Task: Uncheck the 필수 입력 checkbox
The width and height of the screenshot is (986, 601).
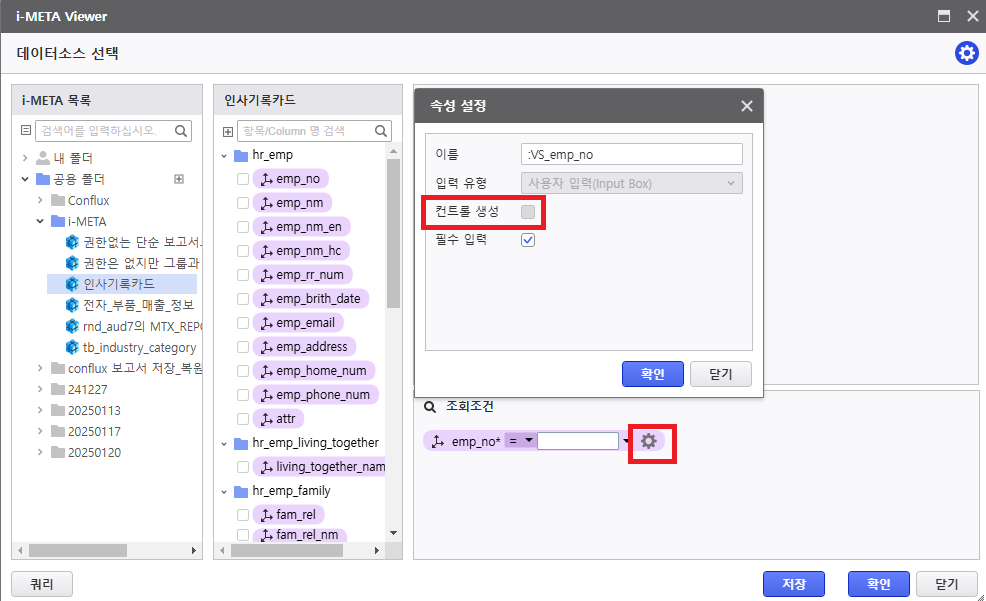Action: click(528, 240)
